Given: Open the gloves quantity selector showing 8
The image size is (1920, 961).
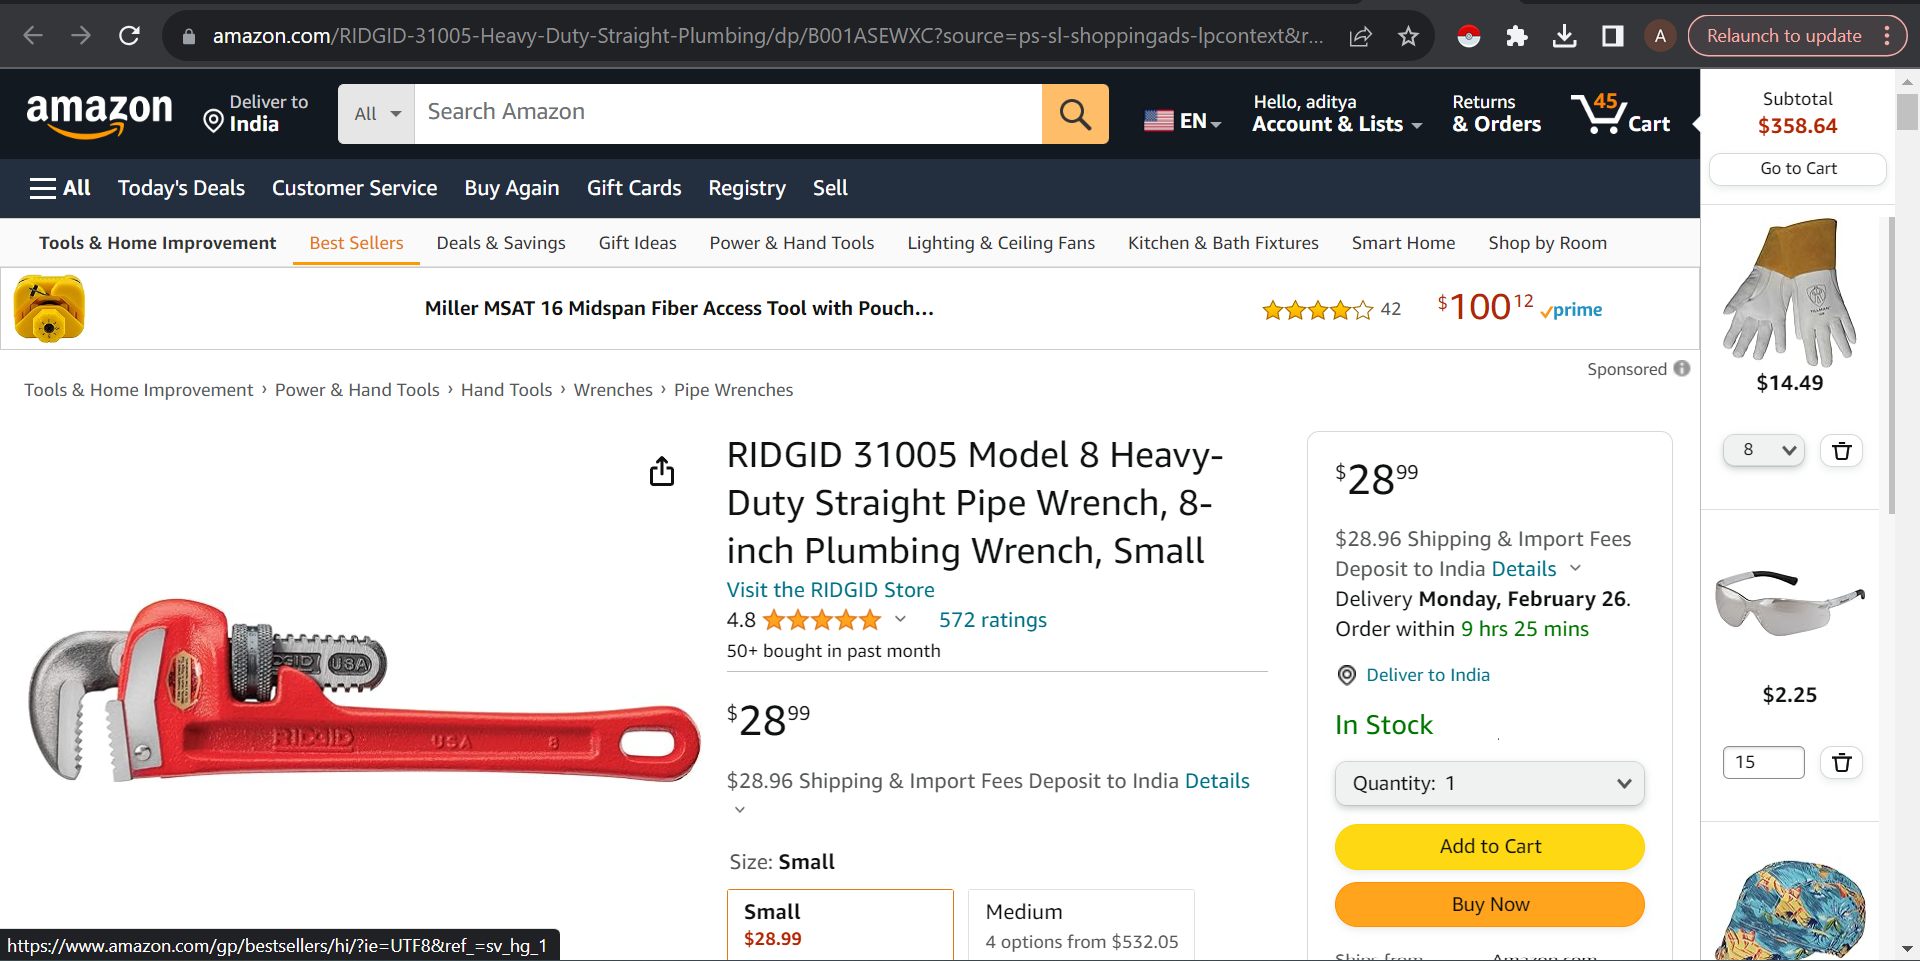Looking at the screenshot, I should (1763, 450).
